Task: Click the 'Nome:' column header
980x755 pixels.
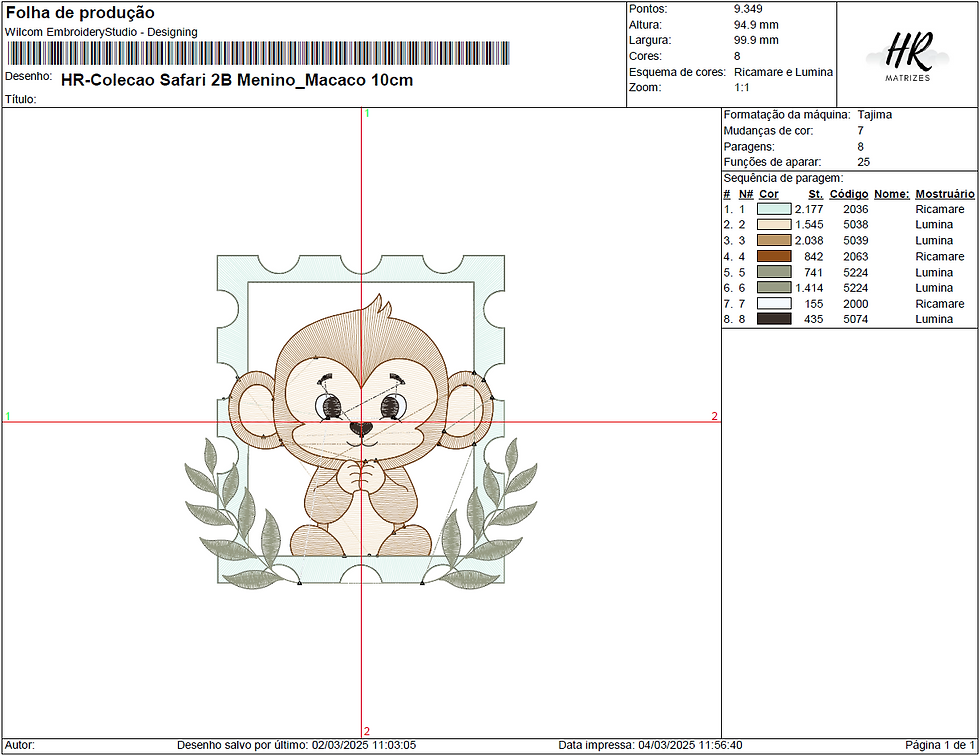Action: [892, 194]
